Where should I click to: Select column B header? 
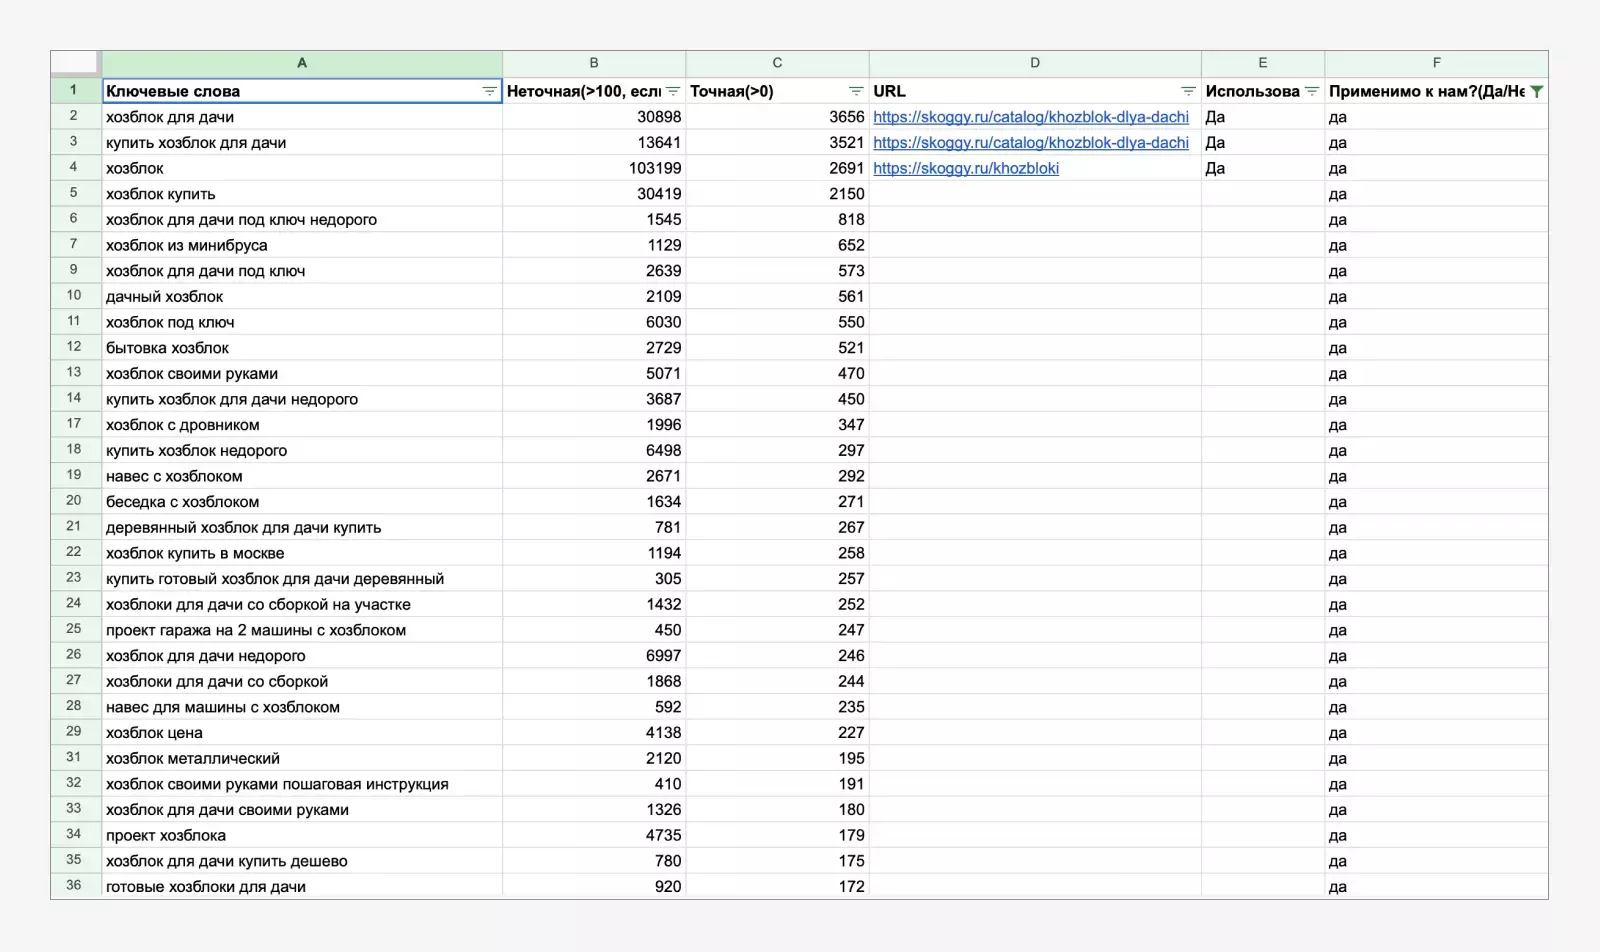click(x=594, y=63)
